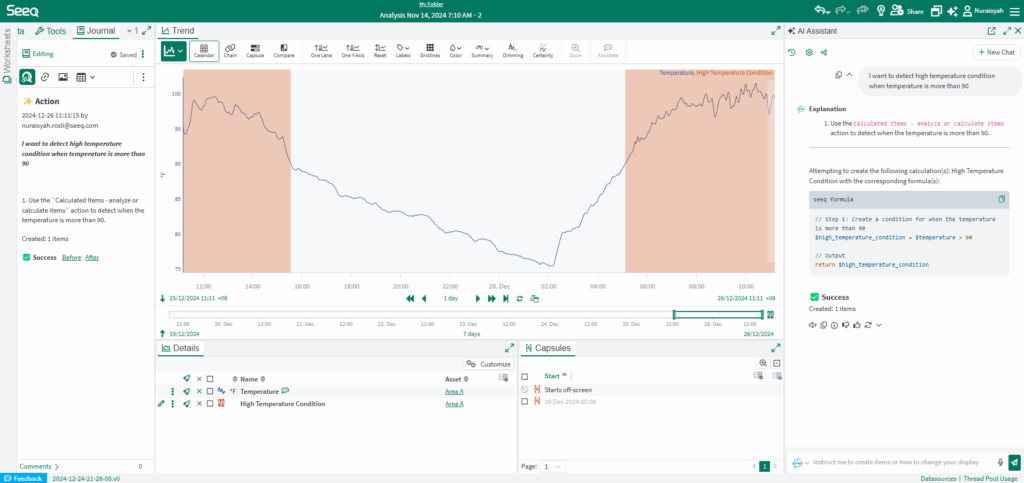Click the range slider on the 7 days timeline
The image size is (1024, 483).
[x=718, y=315]
